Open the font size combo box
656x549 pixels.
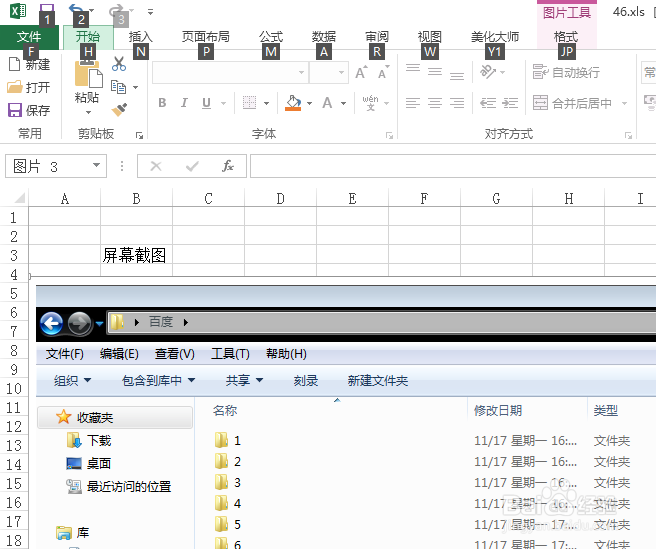point(329,72)
